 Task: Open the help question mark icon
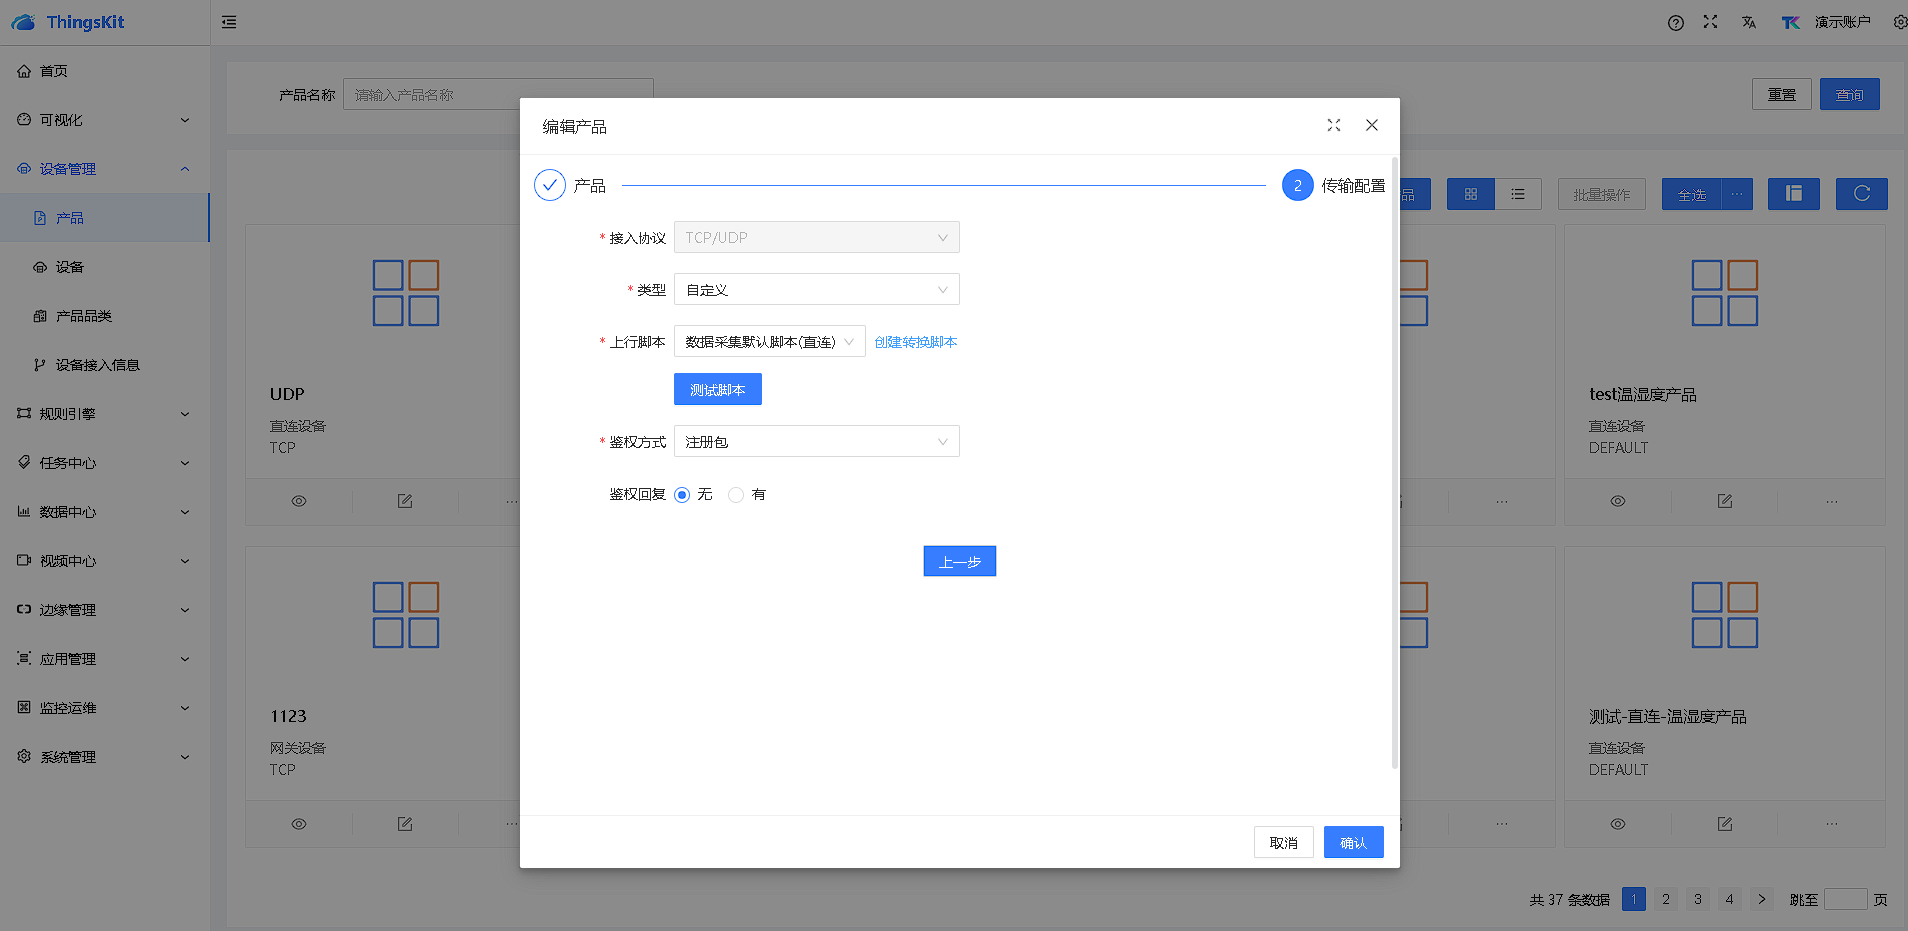1676,23
